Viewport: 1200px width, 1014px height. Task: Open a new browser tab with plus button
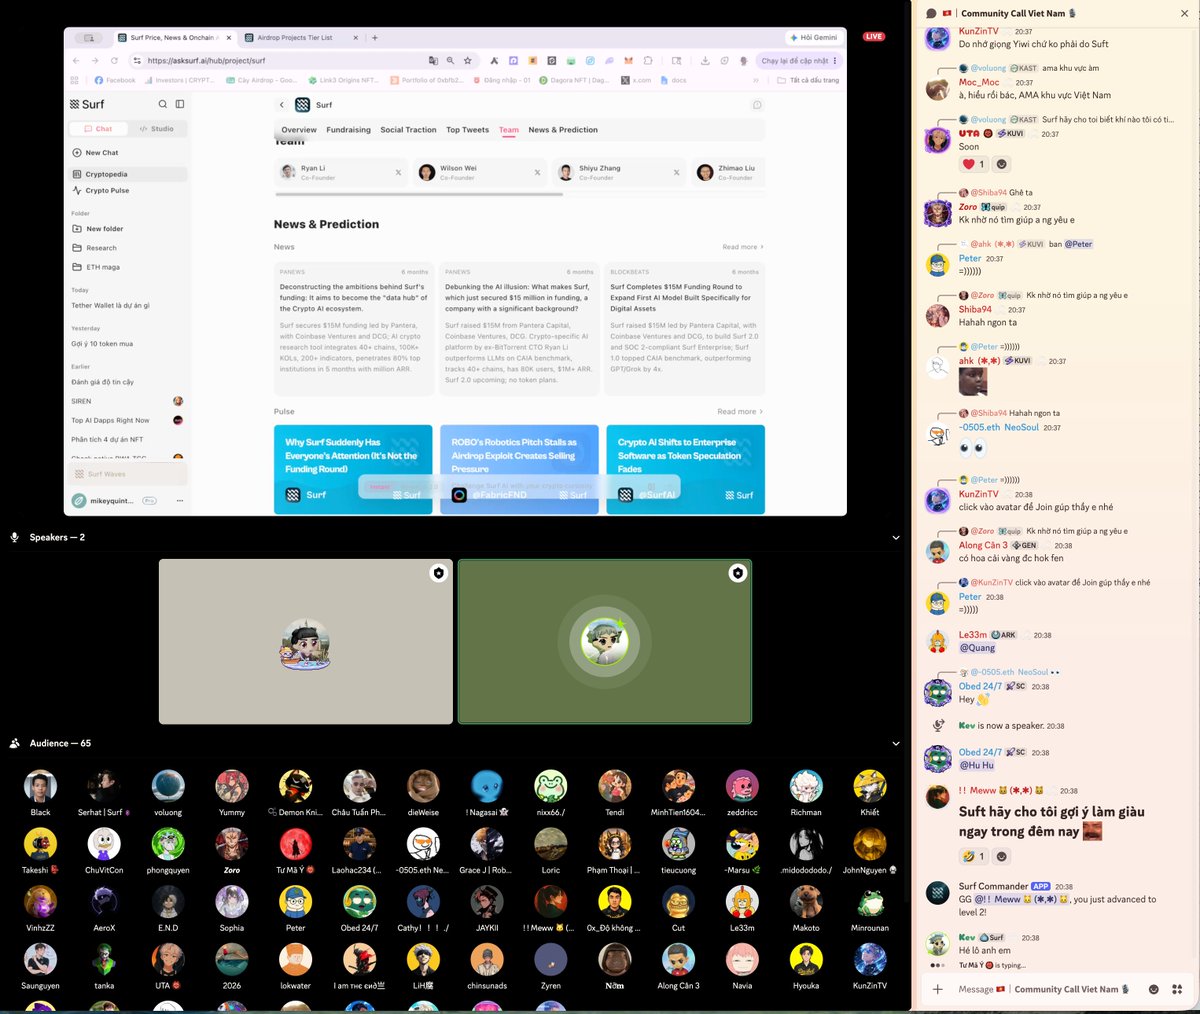375,38
